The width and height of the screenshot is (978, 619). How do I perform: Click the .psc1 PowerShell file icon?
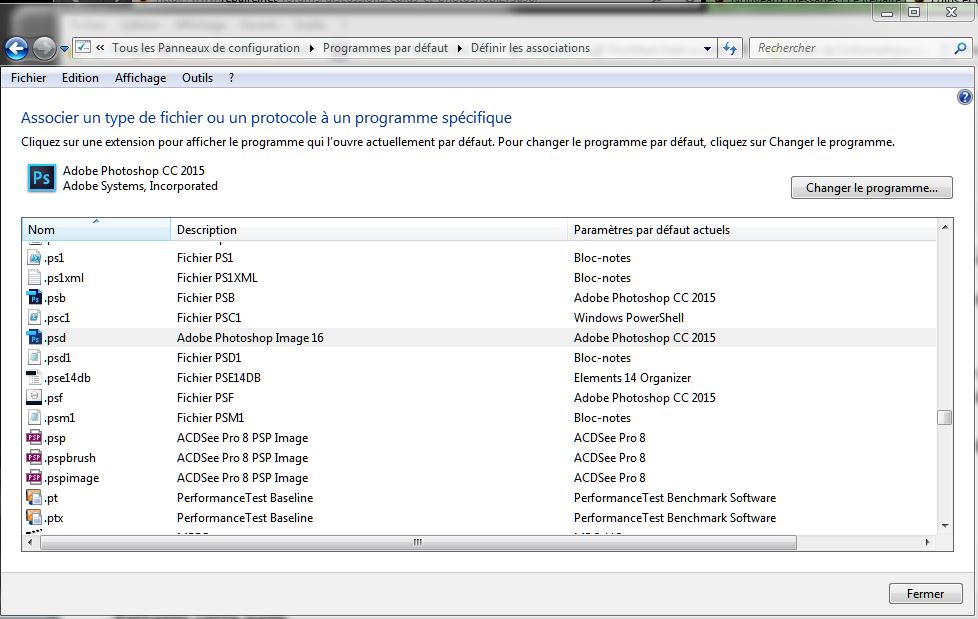click(x=34, y=317)
